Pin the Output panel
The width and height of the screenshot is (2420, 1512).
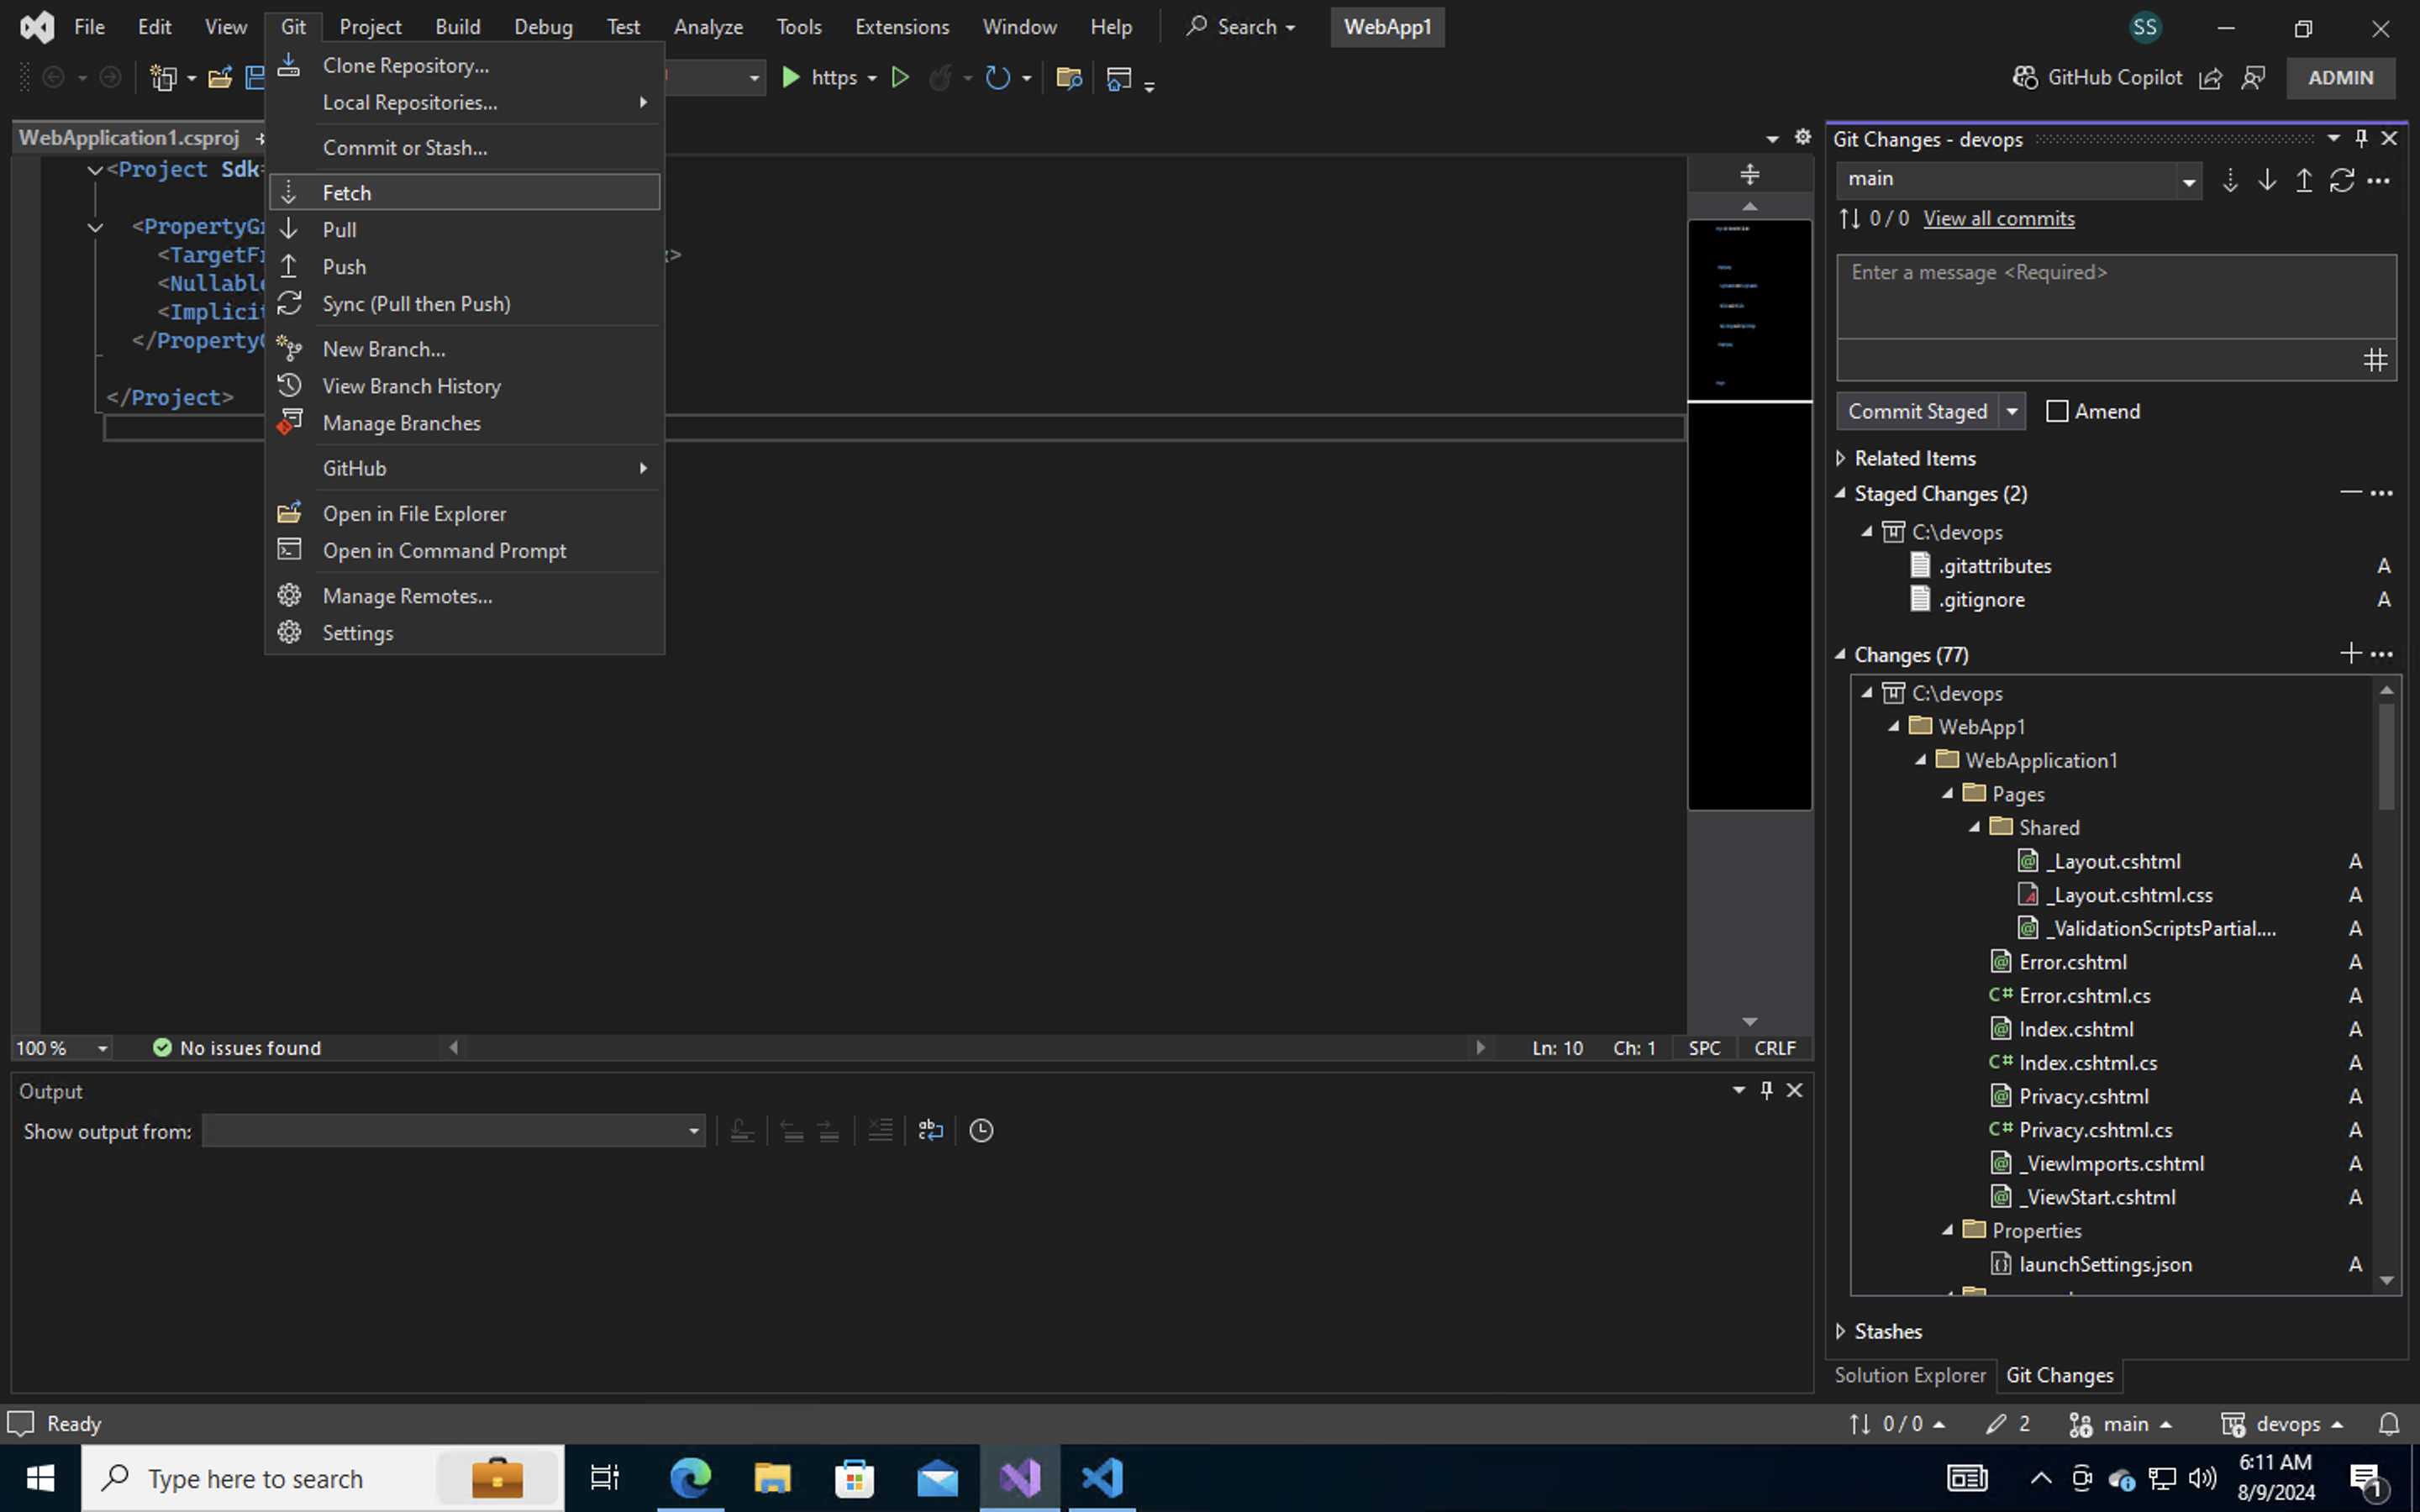[x=1766, y=1090]
